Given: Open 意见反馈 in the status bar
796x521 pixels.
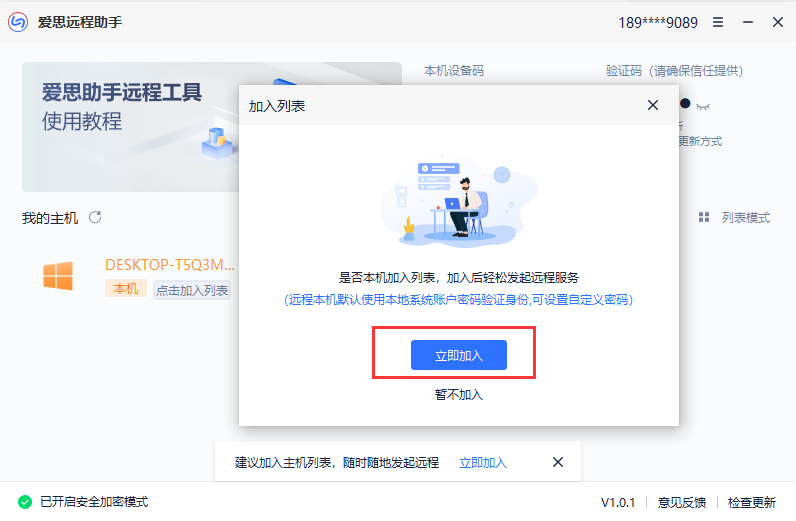Looking at the screenshot, I should (682, 502).
